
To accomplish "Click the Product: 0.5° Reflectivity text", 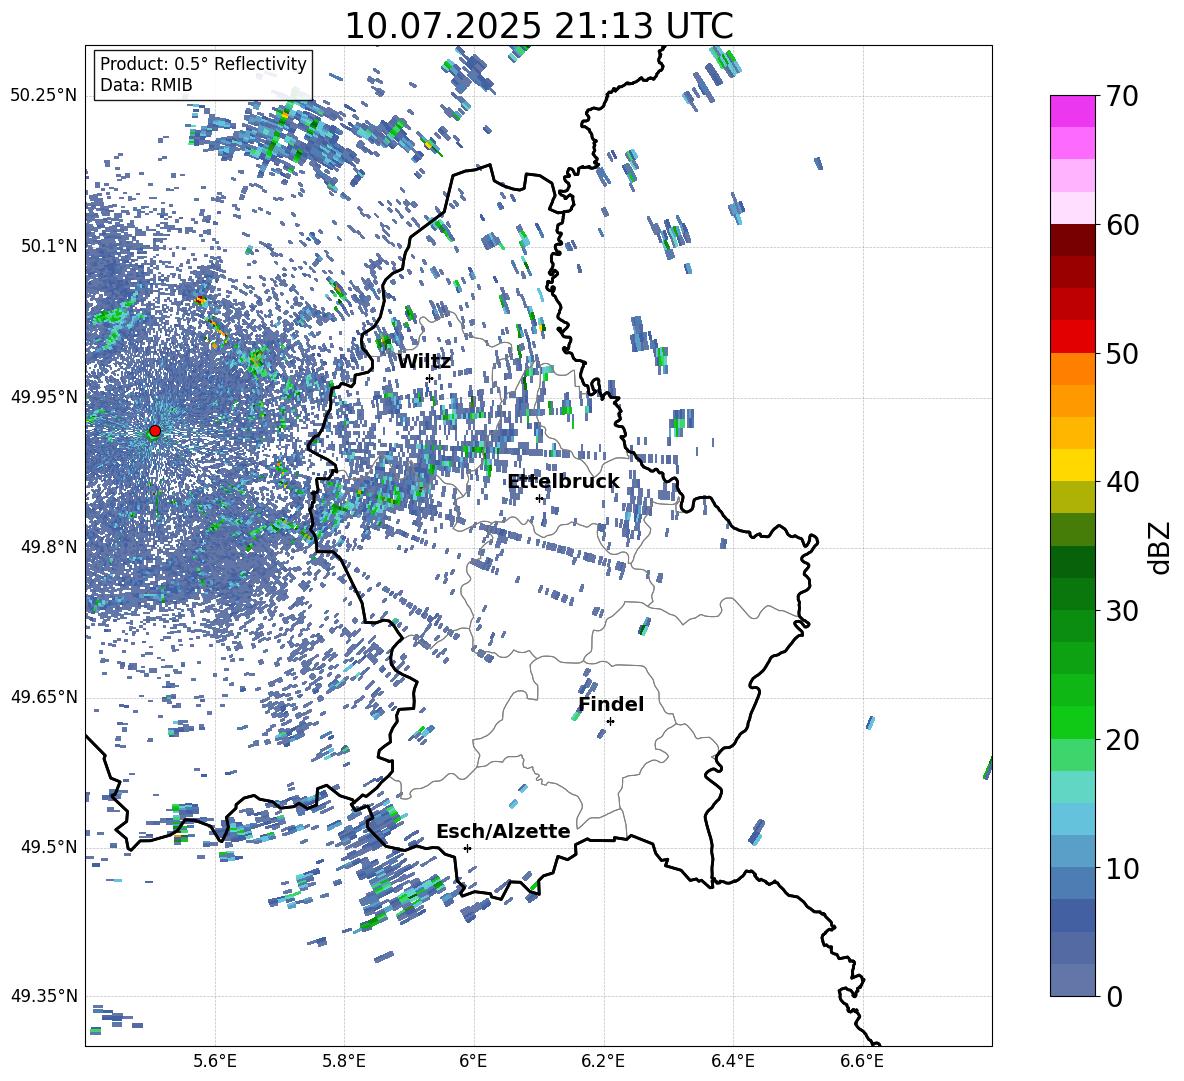I will click(203, 63).
